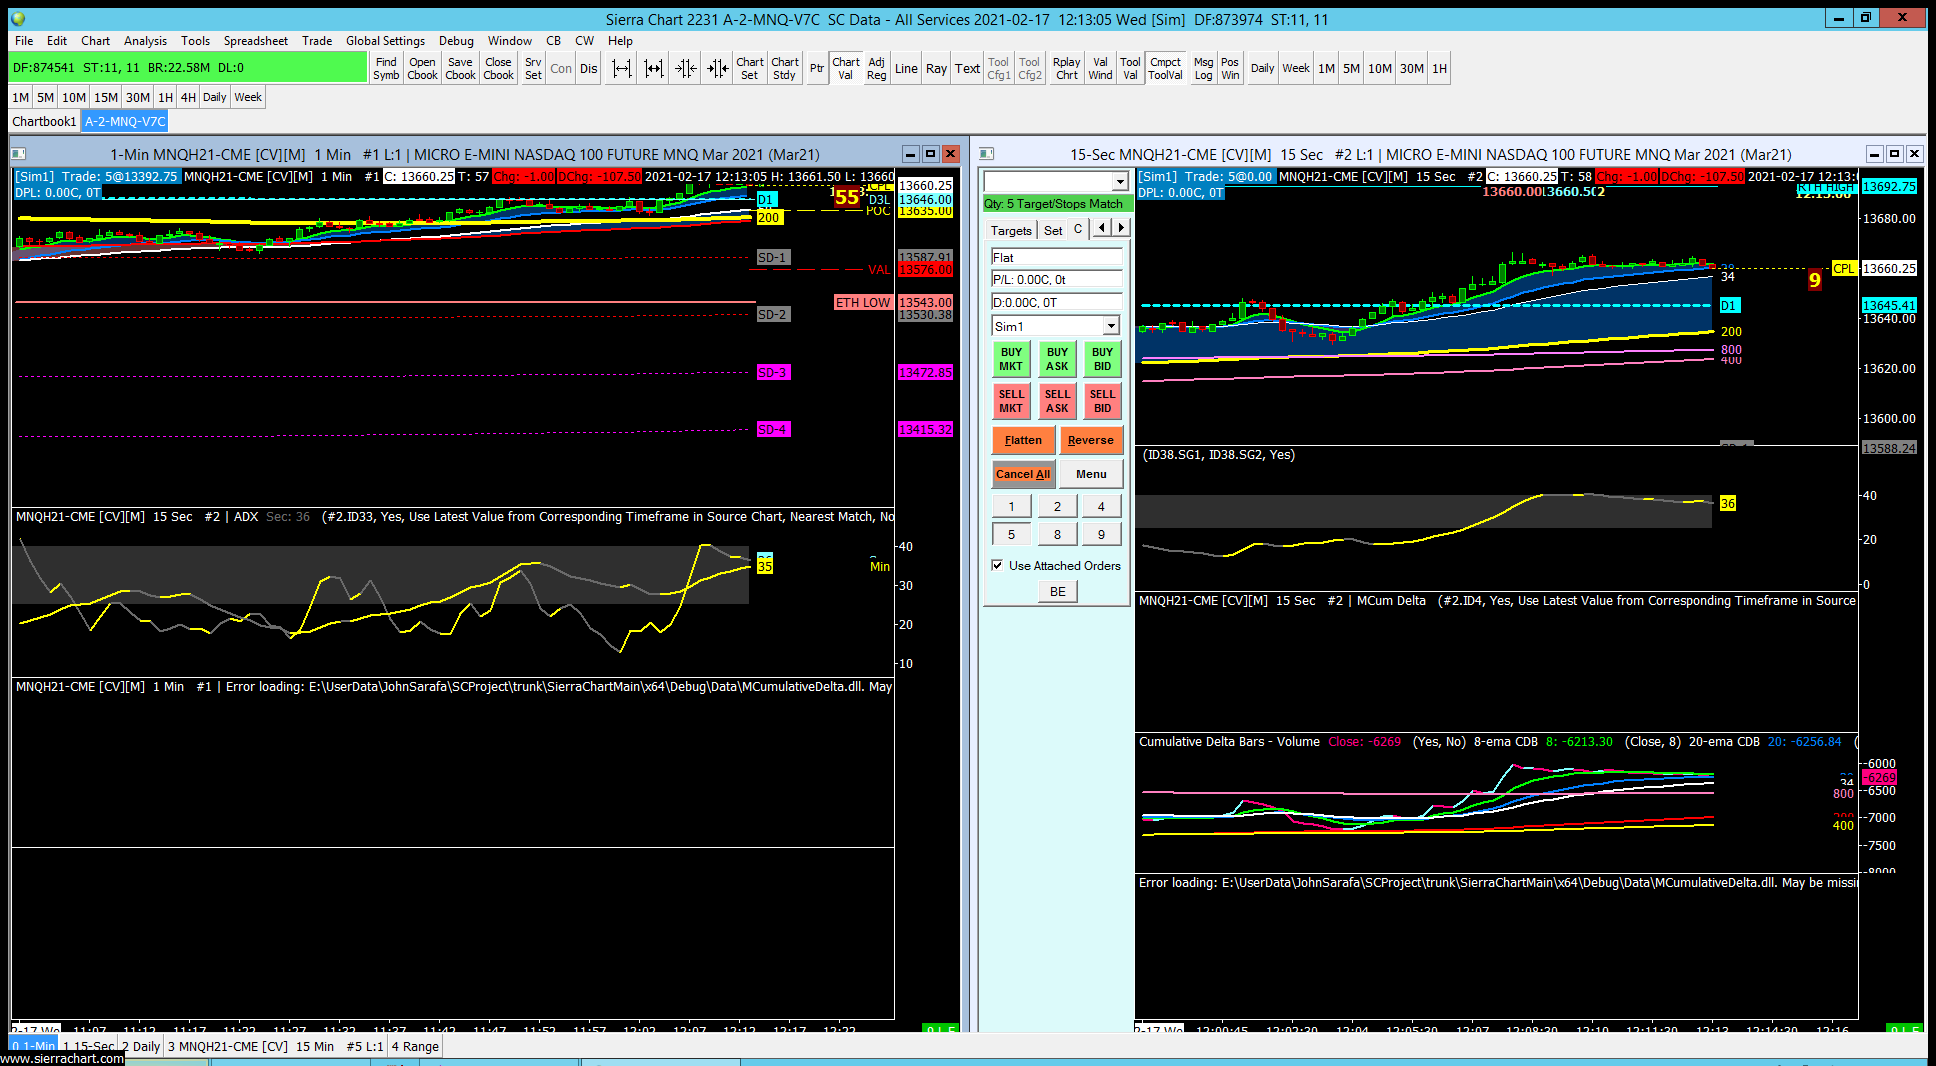Viewport: 1936px width, 1066px height.
Task: Toggle the Pointer tool mode
Action: tap(817, 68)
